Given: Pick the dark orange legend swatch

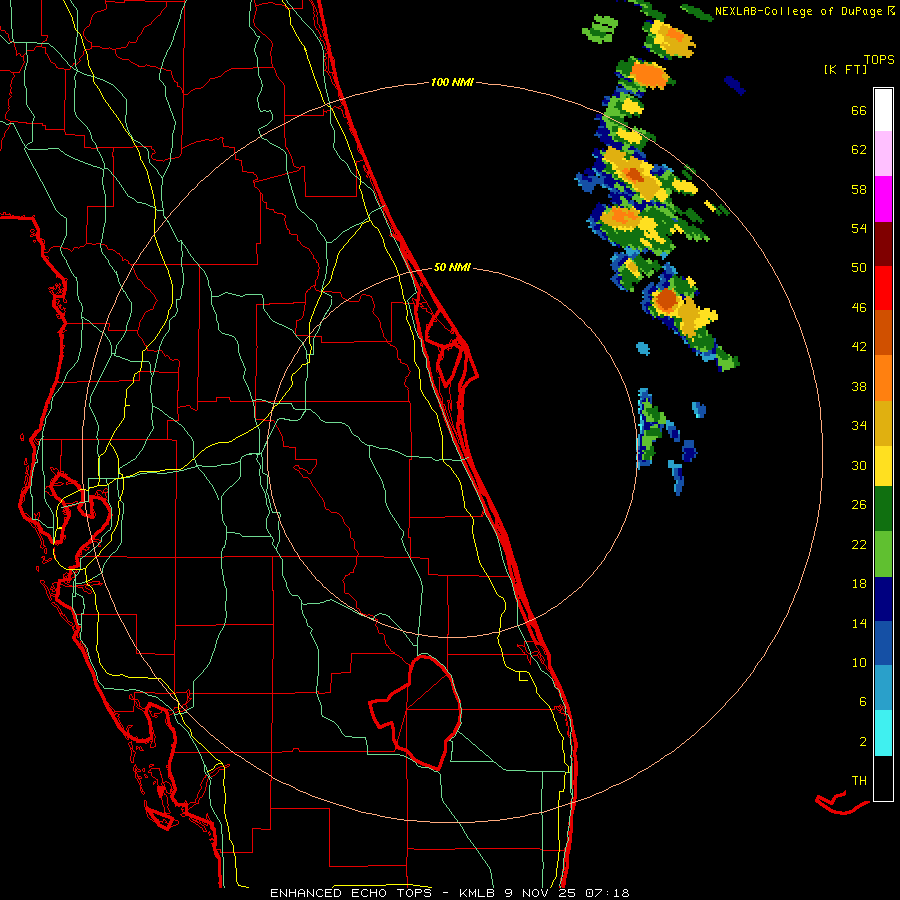Looking at the screenshot, I should click(x=883, y=332).
